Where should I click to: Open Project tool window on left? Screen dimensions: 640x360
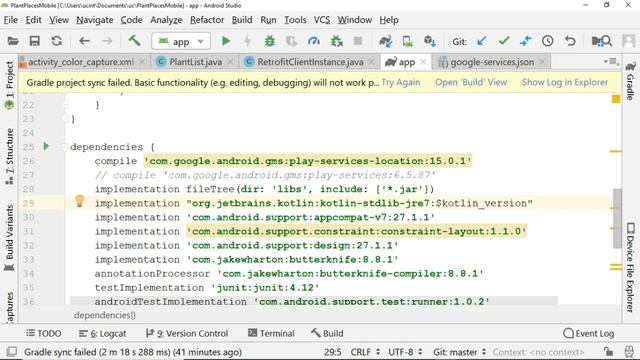coord(9,85)
